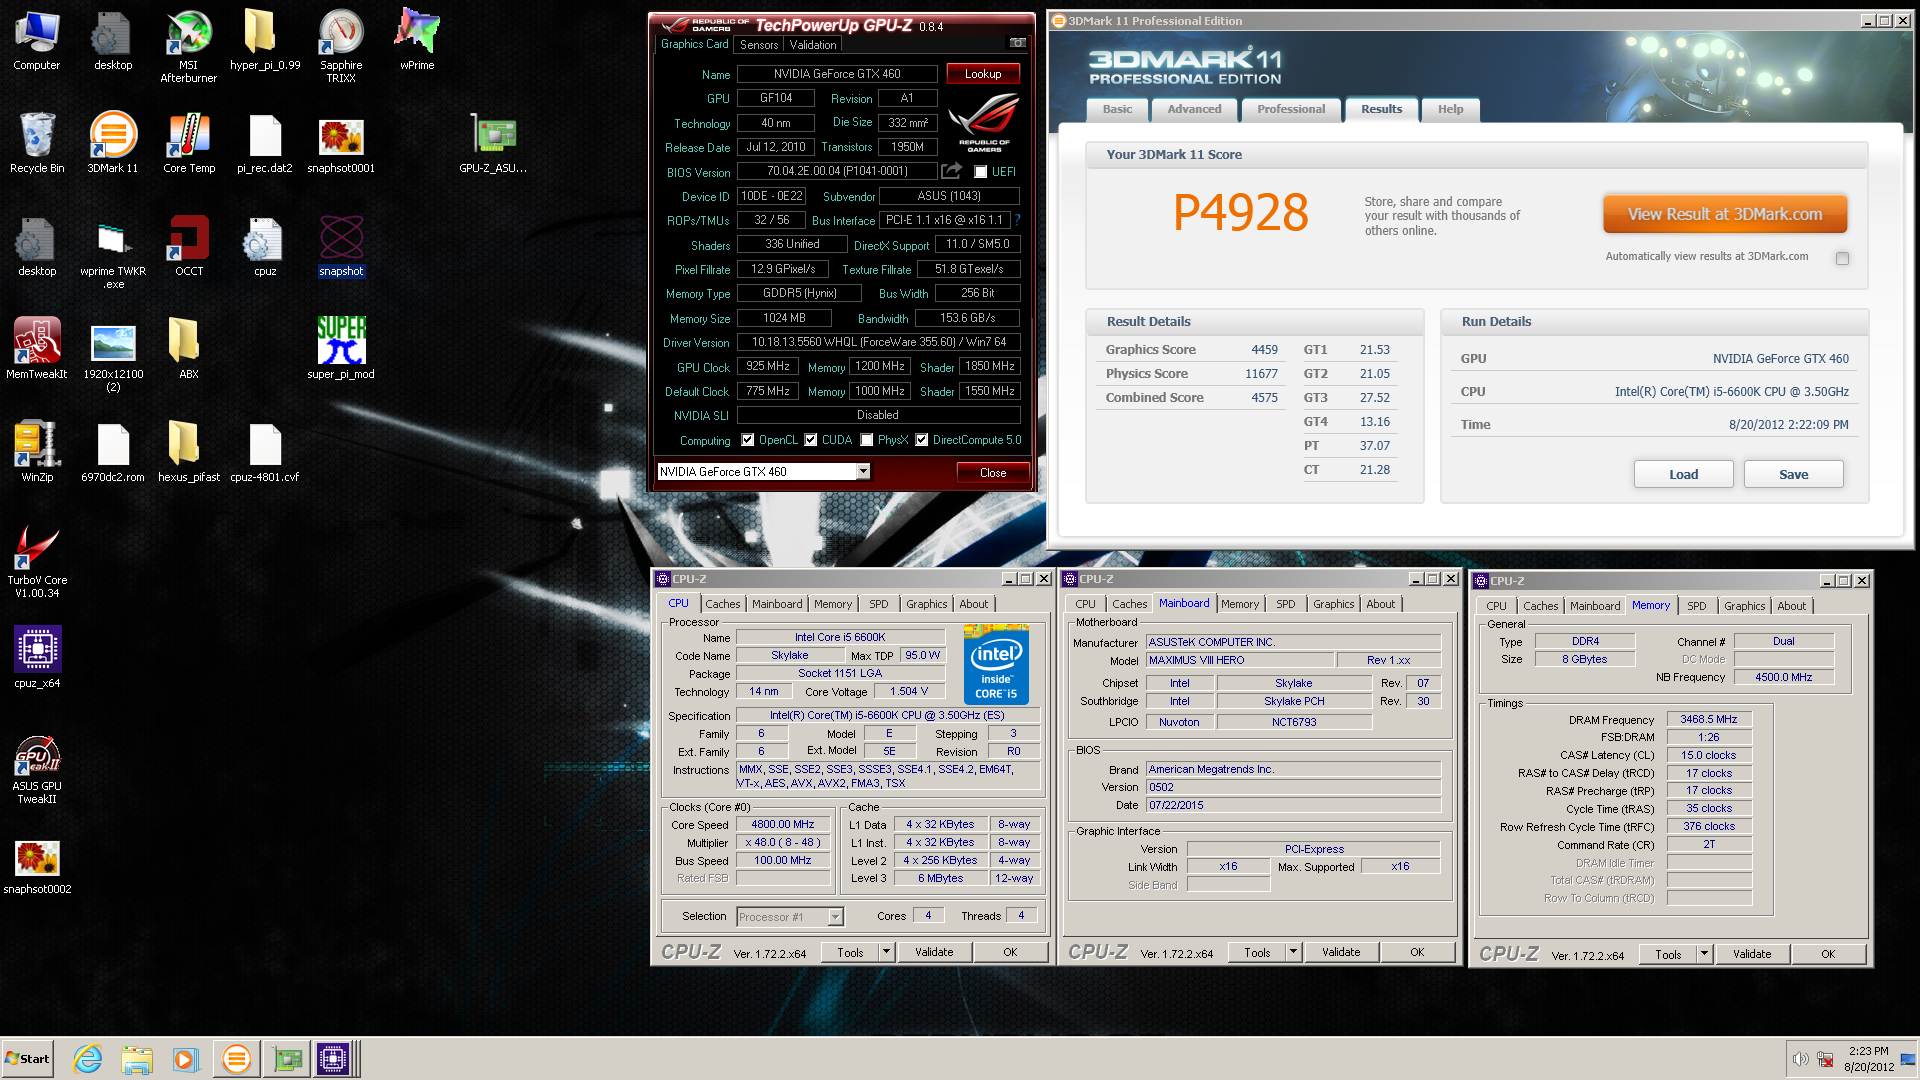Click the motherboard model MAXIMUS VIII HERO
The width and height of the screenshot is (1920, 1080).
point(1239,660)
